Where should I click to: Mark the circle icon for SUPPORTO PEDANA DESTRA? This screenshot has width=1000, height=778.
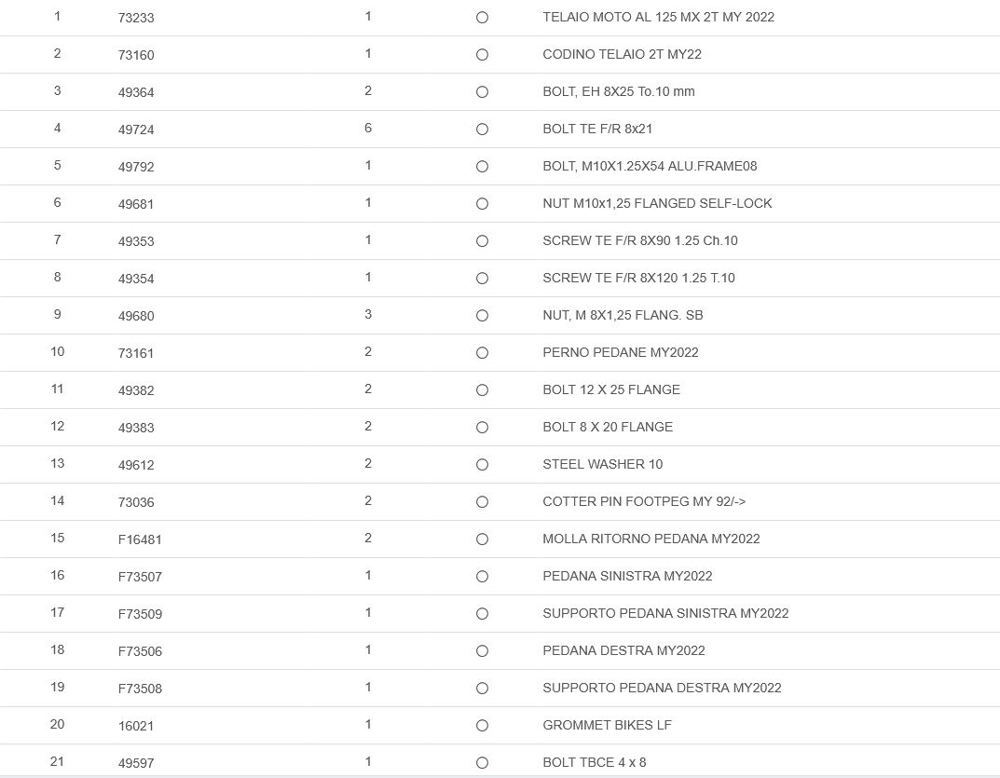[x=482, y=689]
